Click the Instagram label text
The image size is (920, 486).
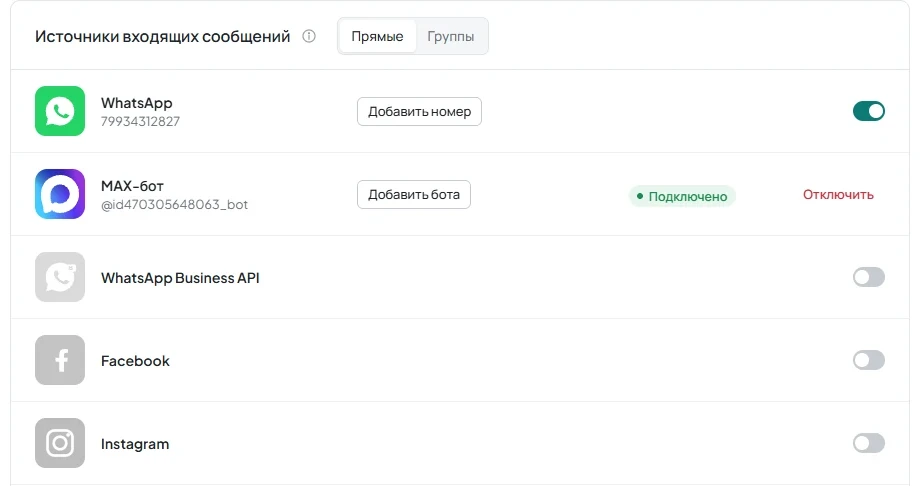coord(135,444)
